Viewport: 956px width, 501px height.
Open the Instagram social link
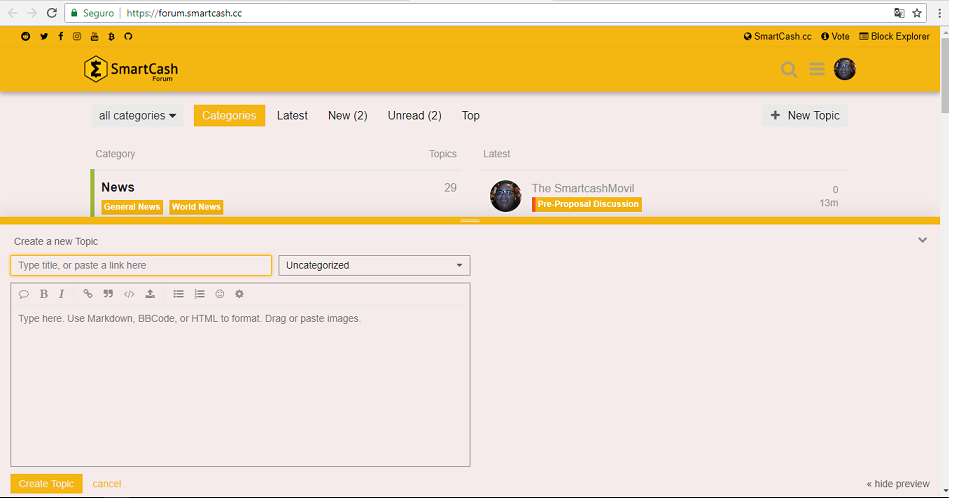coord(77,37)
